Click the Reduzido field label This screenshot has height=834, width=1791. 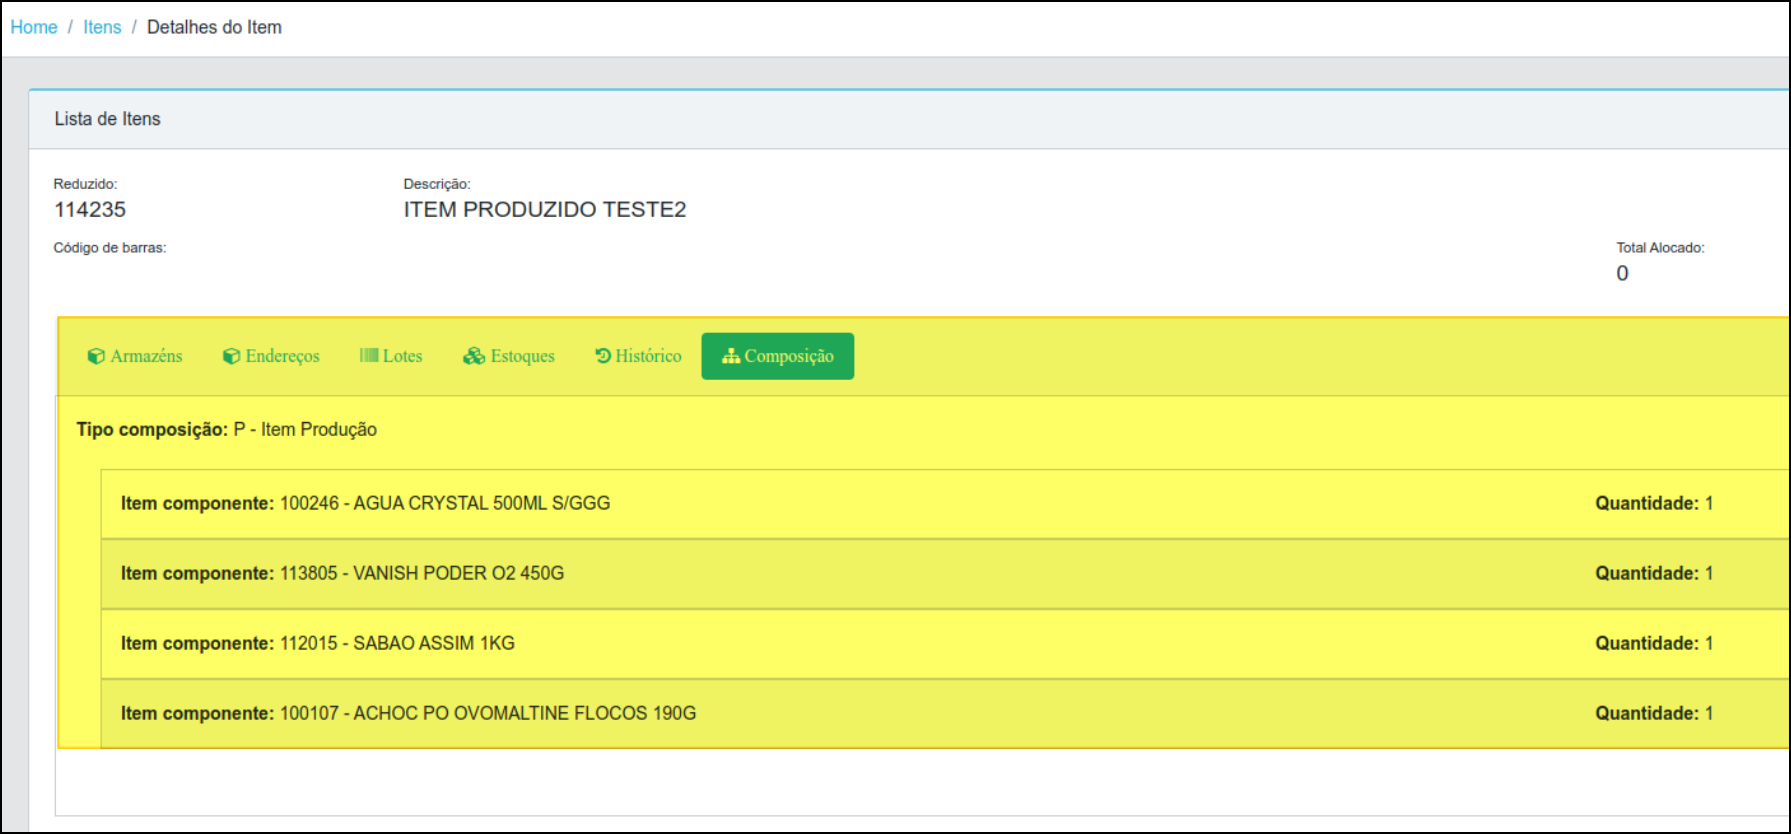point(85,184)
